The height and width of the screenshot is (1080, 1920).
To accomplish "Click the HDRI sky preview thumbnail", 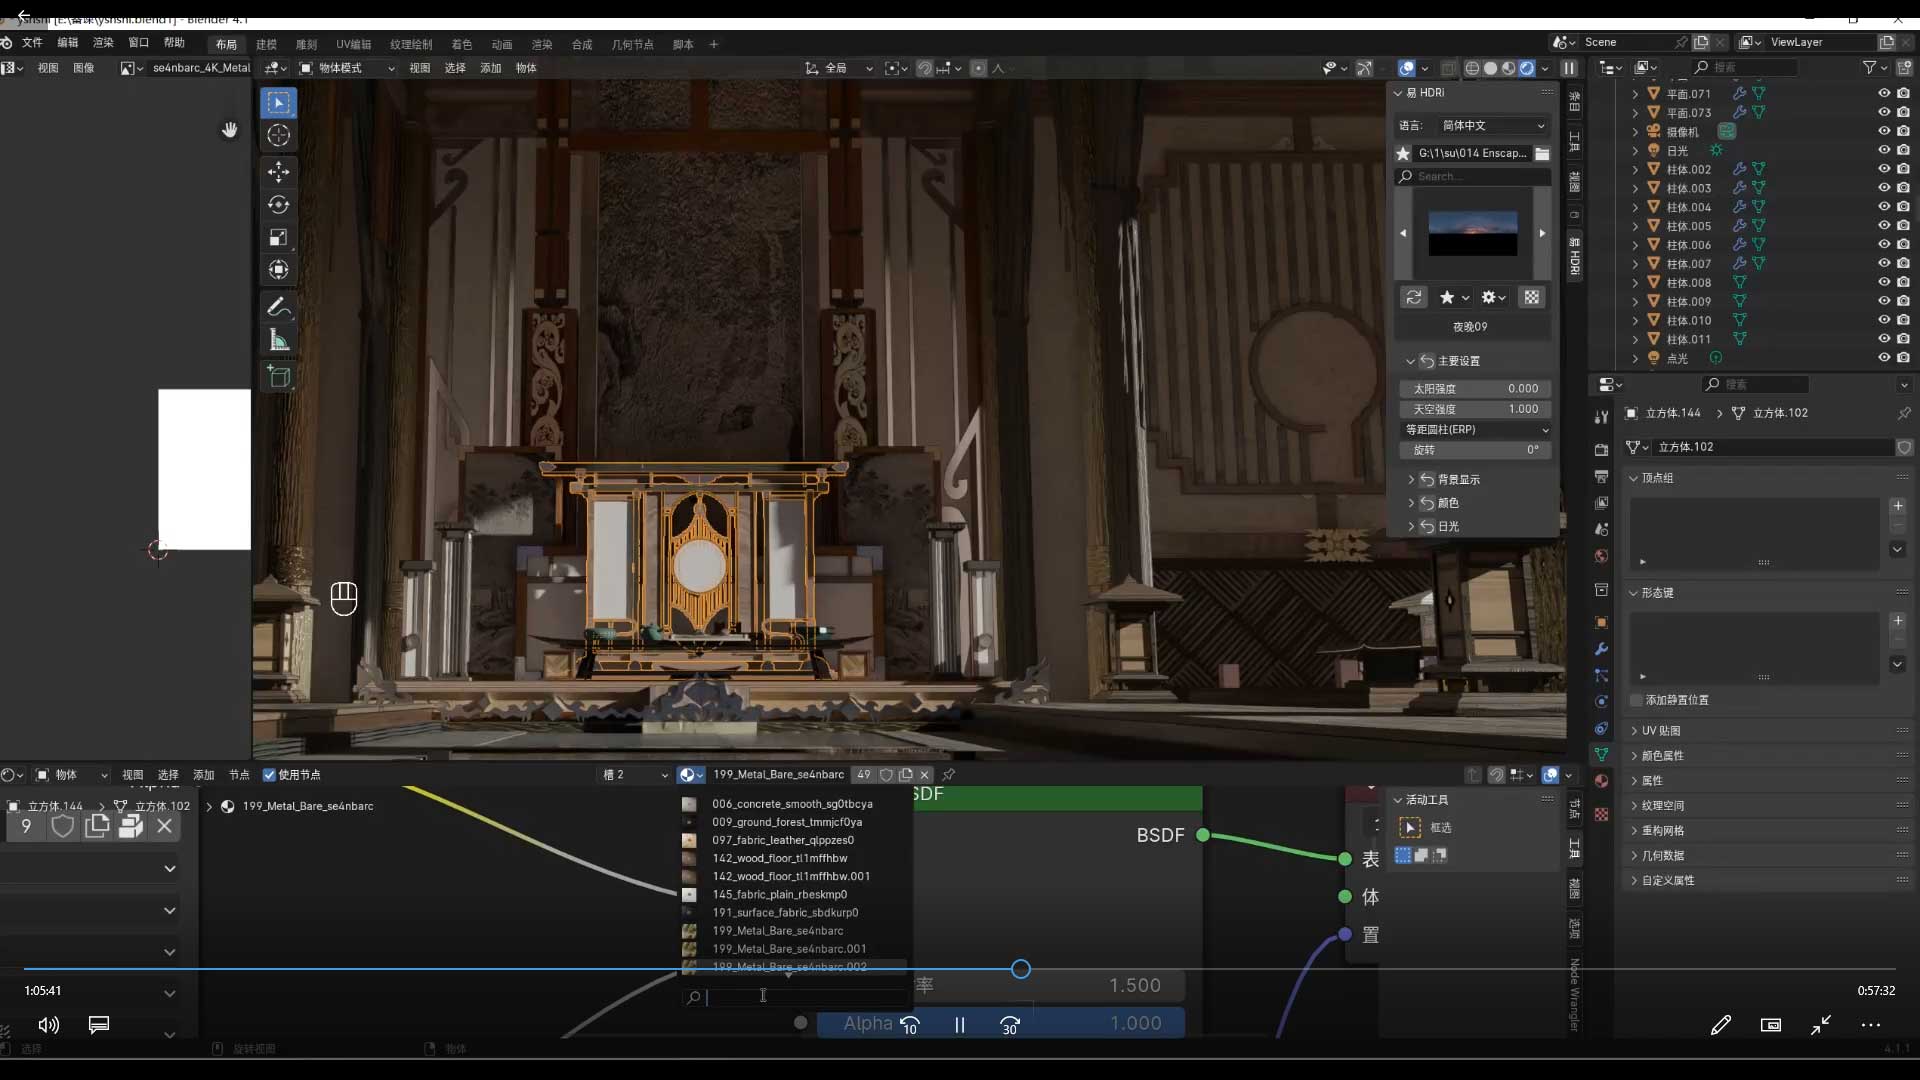I will click(1472, 233).
